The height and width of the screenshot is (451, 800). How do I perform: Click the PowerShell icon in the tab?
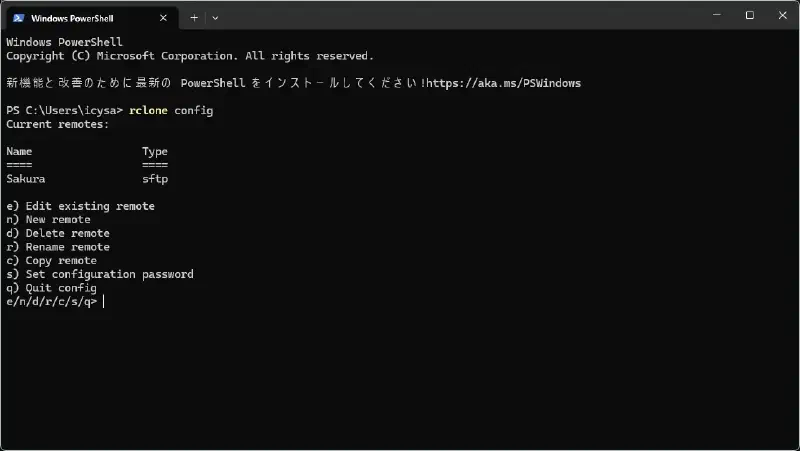pyautogui.click(x=19, y=18)
